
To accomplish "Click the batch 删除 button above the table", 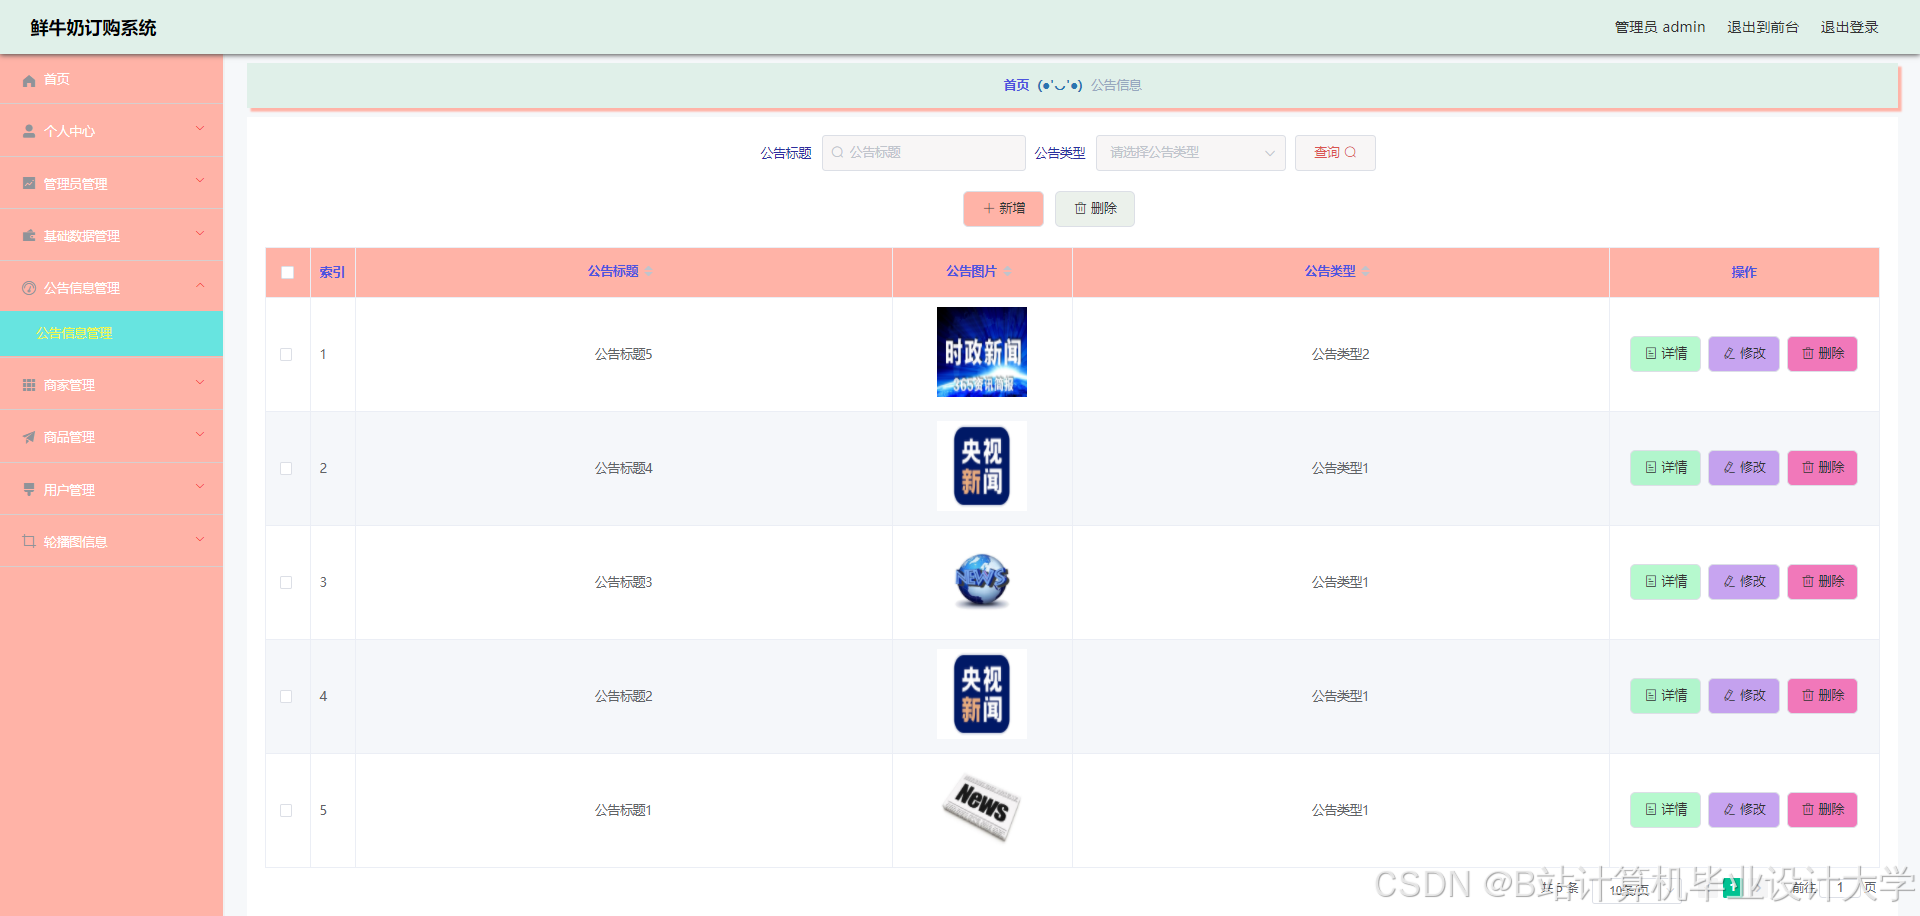I will click(1095, 209).
